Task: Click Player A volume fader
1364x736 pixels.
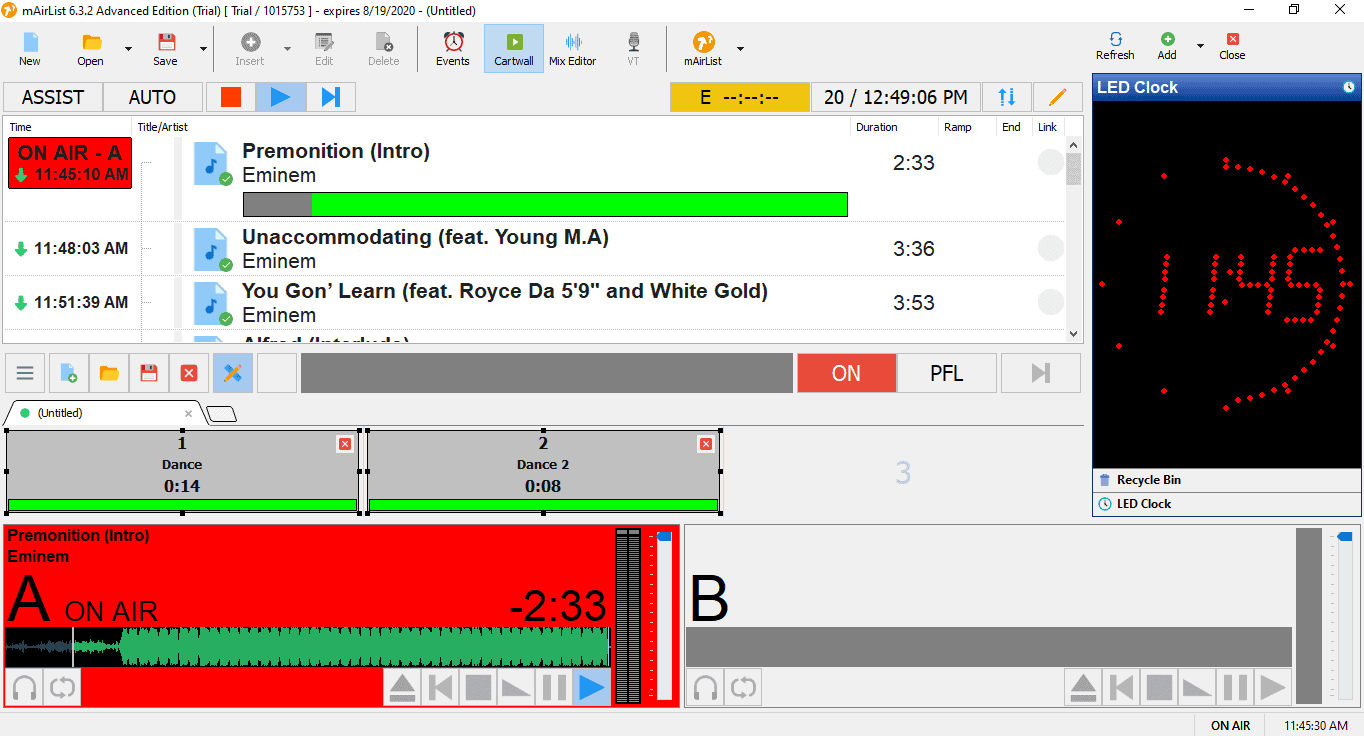Action: click(x=664, y=538)
